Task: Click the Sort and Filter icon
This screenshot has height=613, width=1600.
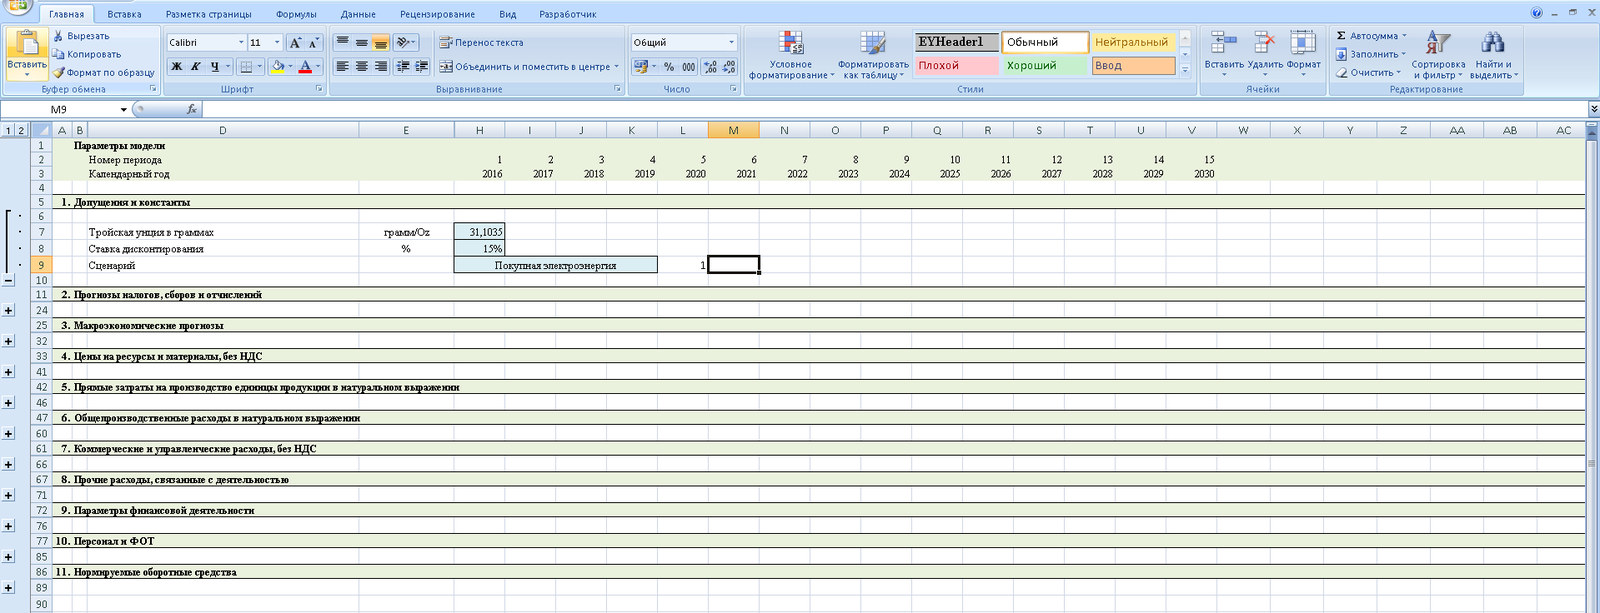Action: (1437, 43)
